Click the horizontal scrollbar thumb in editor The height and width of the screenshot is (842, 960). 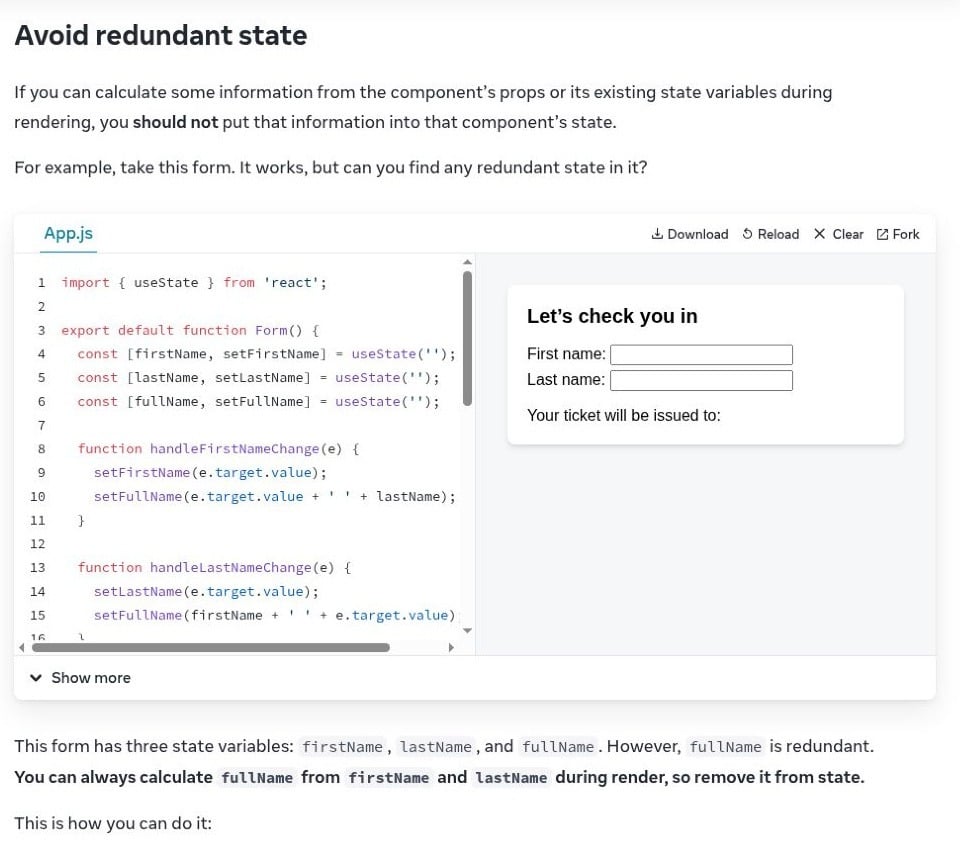(x=211, y=647)
